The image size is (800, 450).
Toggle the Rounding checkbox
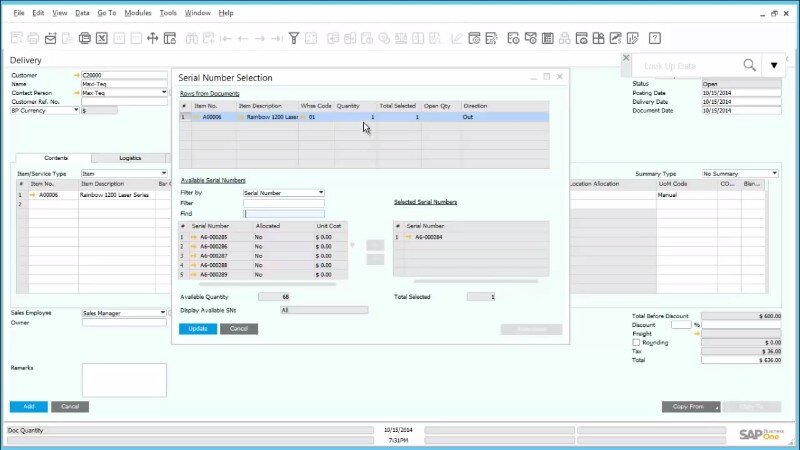[636, 342]
